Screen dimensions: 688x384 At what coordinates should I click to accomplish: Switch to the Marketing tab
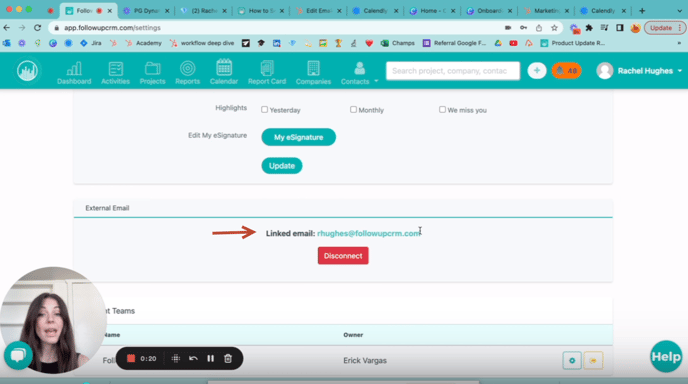click(x=547, y=11)
